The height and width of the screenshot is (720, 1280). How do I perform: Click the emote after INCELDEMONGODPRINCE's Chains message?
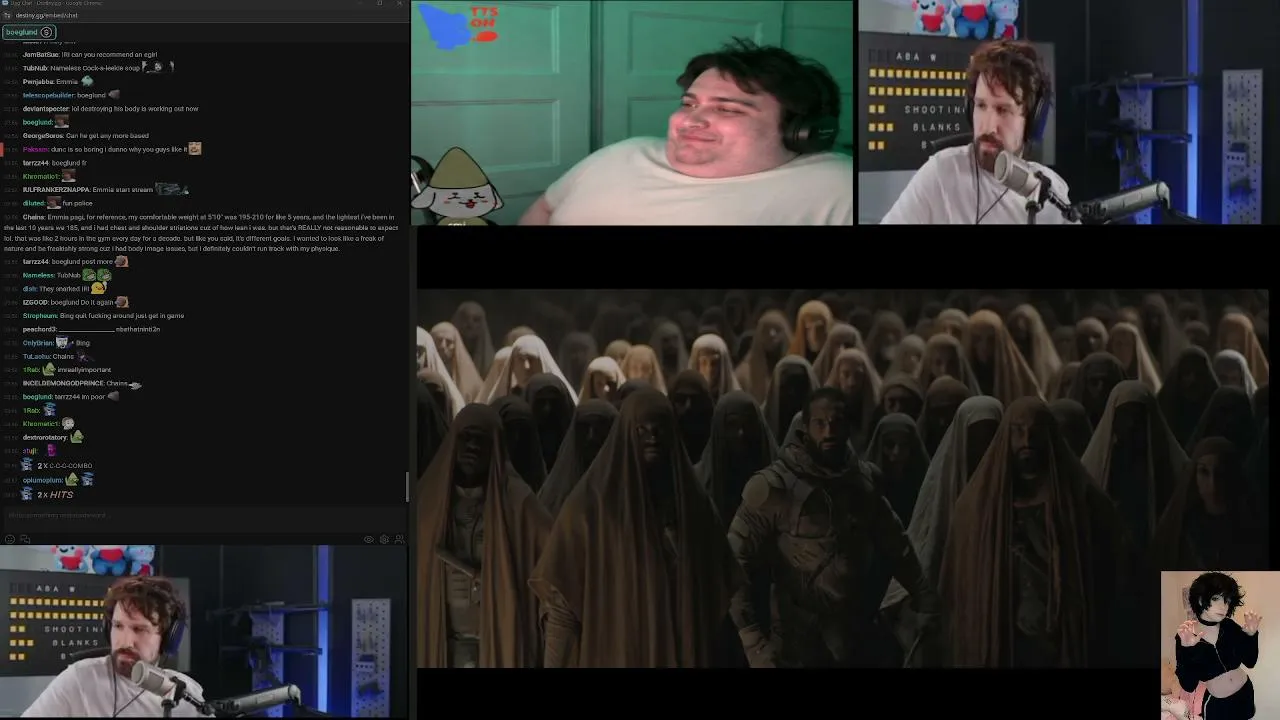pos(135,384)
